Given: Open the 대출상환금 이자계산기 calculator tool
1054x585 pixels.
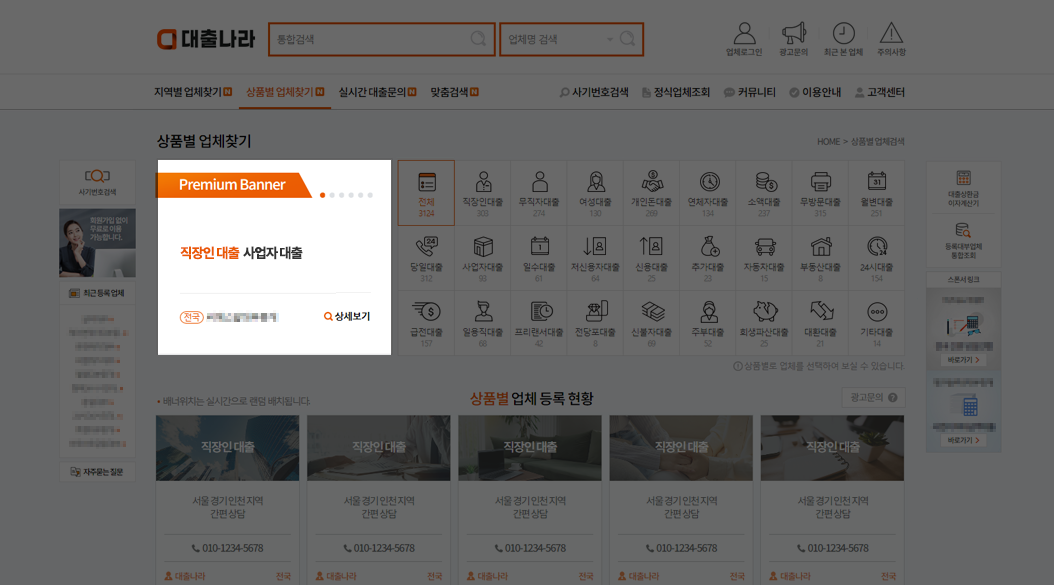Looking at the screenshot, I should click(x=962, y=192).
